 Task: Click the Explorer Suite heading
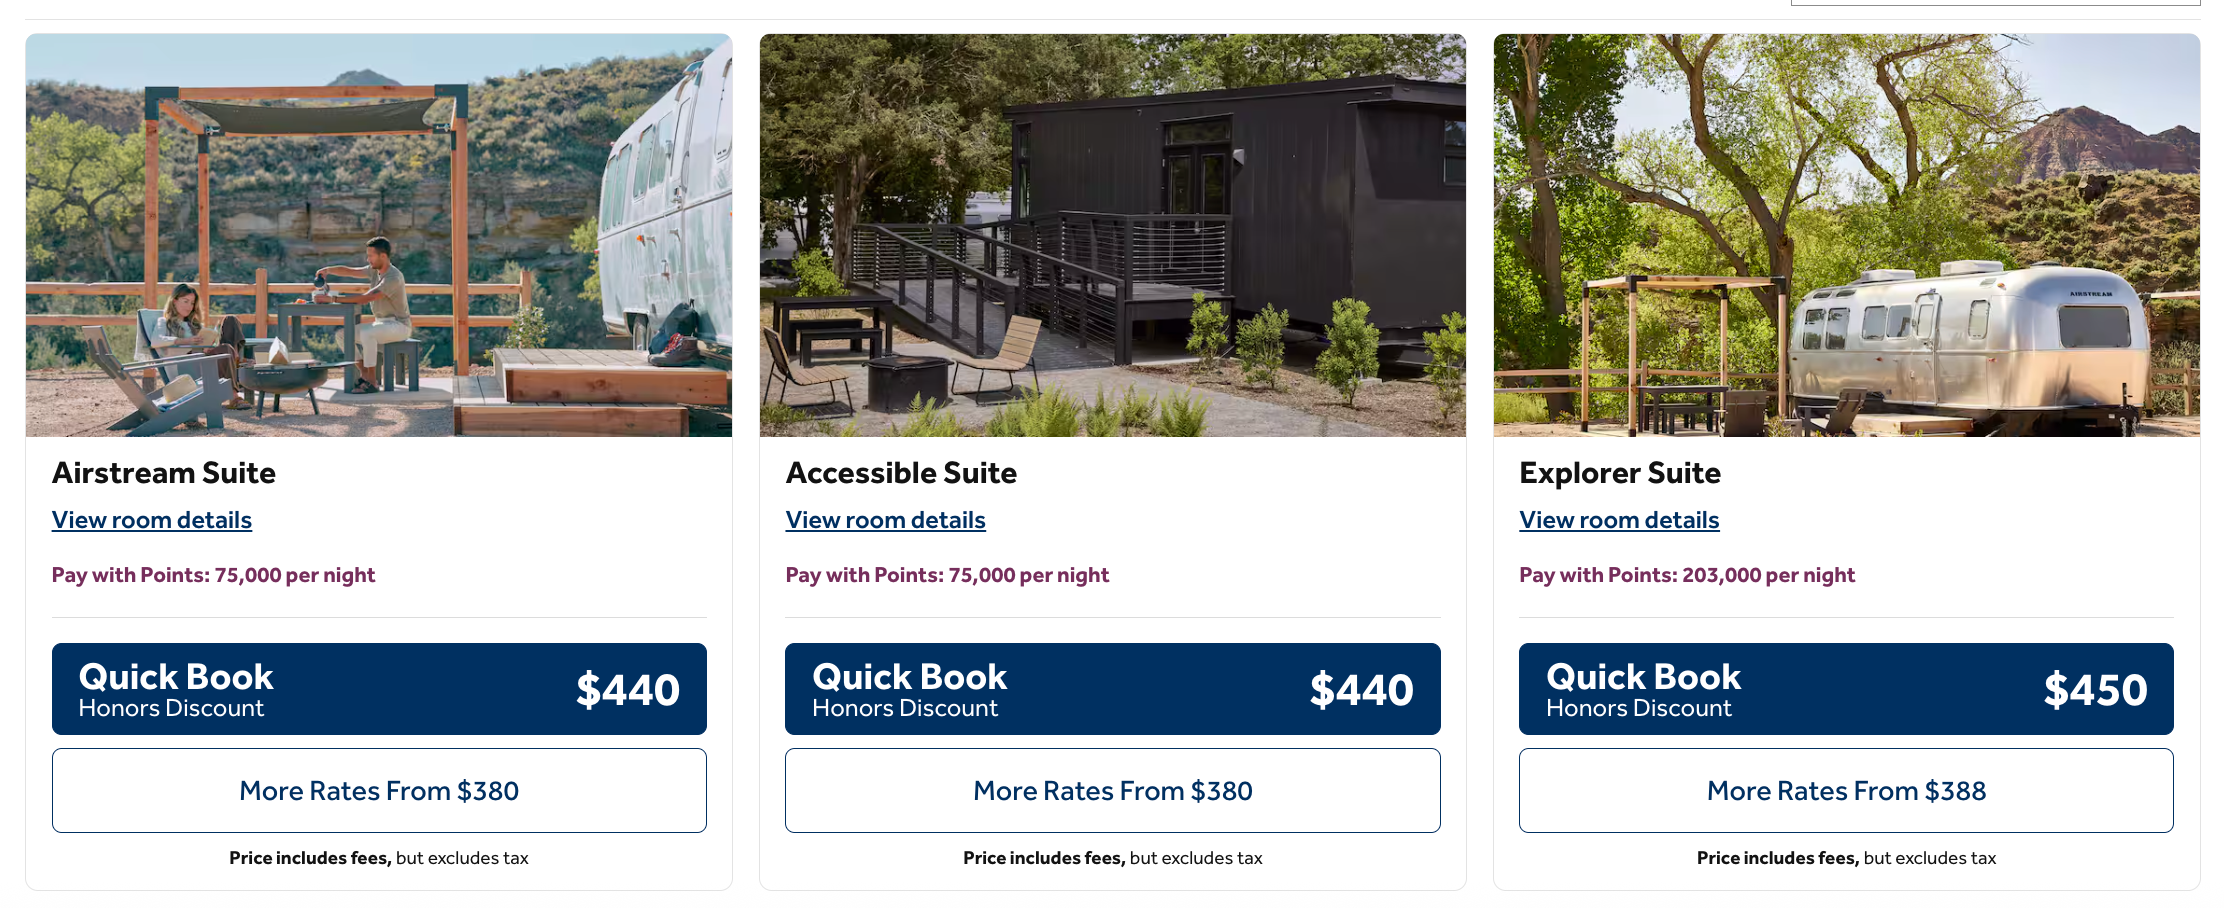click(1620, 473)
